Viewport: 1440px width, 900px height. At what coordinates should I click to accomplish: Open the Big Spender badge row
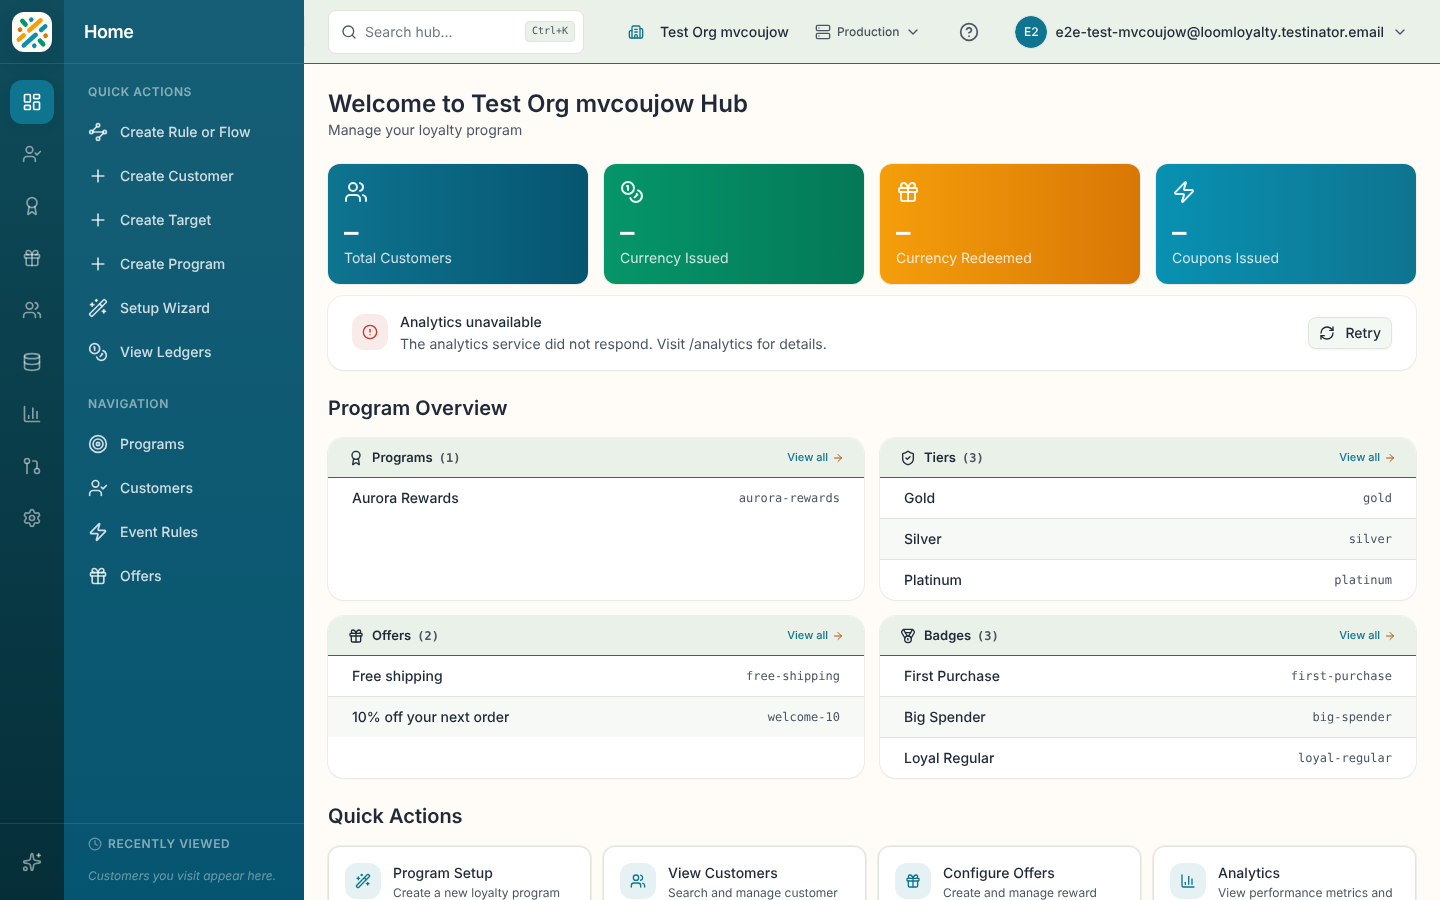coord(1148,717)
